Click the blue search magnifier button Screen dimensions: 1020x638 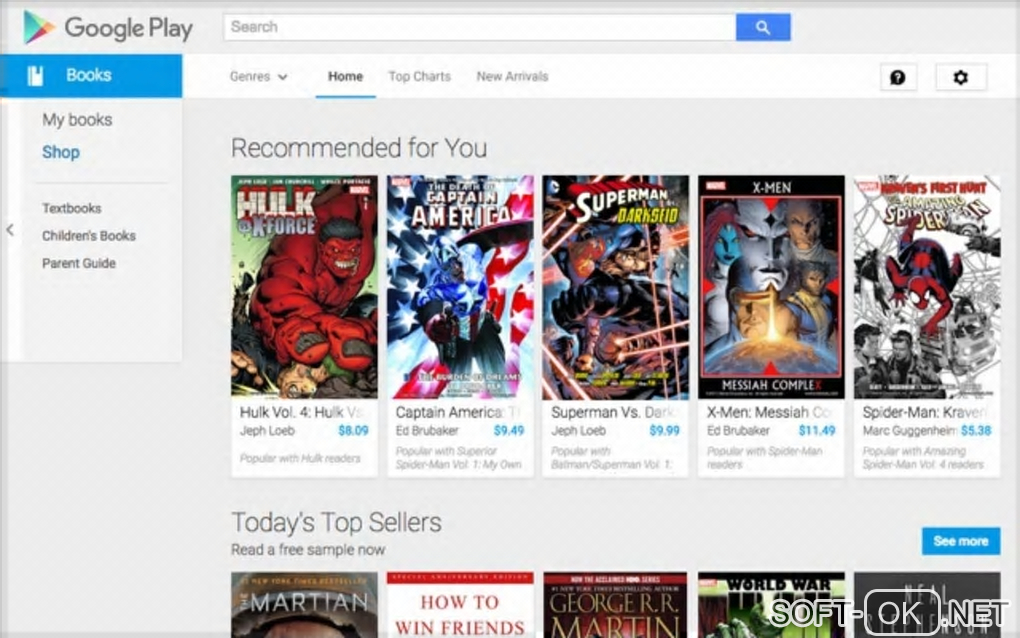tap(763, 27)
